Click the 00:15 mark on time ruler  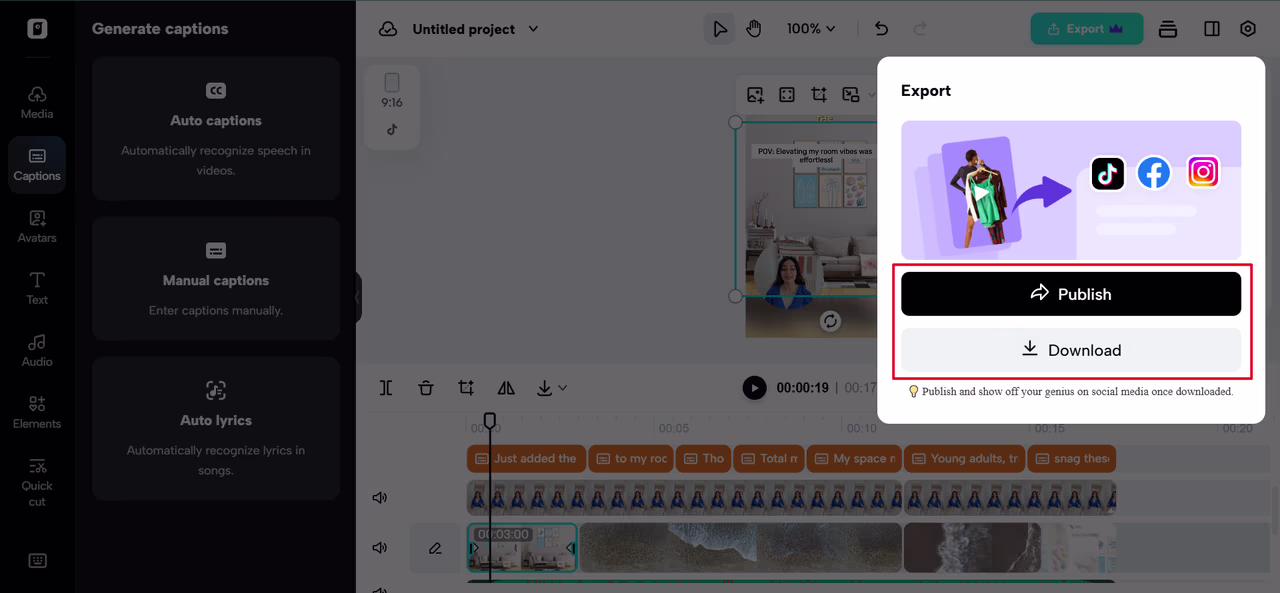tap(1049, 428)
